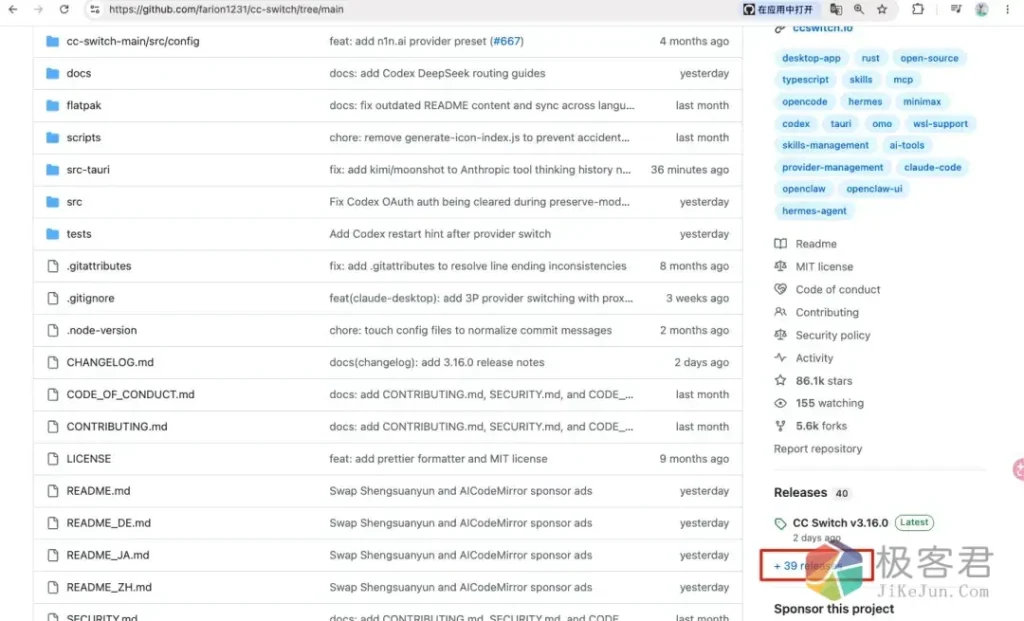
Task: Open the browser extensions puzzle icon
Action: (x=918, y=9)
